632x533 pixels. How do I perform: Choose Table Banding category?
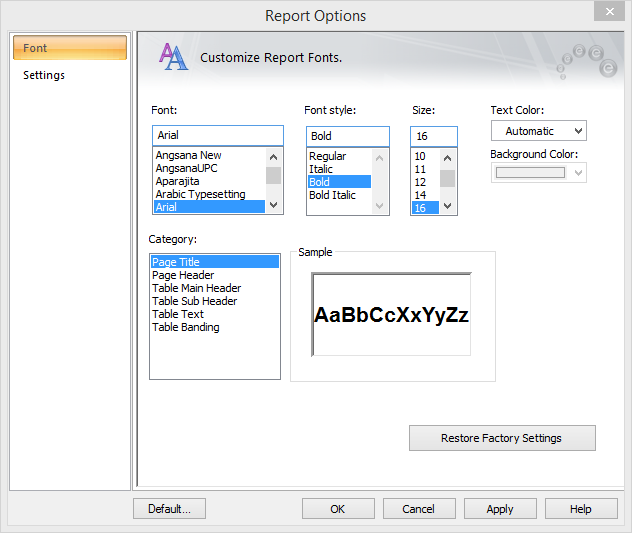pyautogui.click(x=186, y=327)
